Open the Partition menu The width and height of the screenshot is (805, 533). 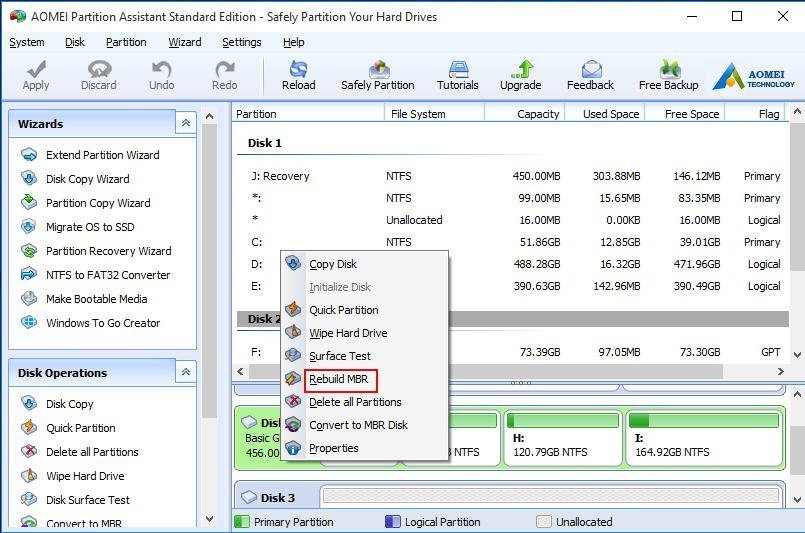[x=126, y=42]
